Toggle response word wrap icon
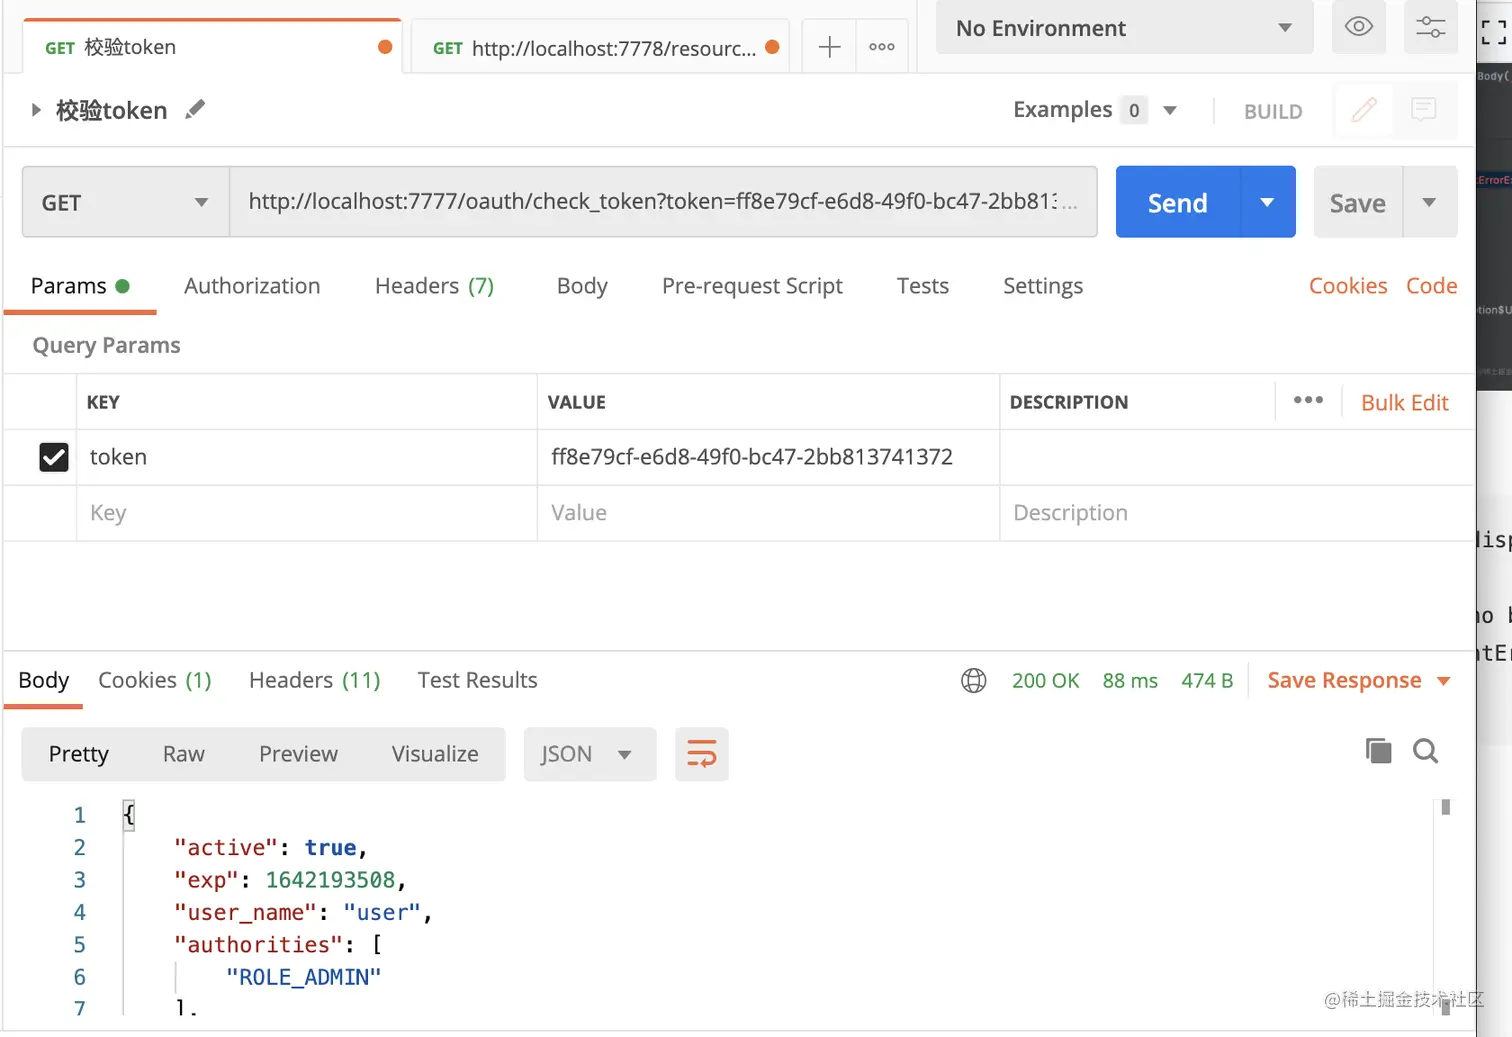 701,754
